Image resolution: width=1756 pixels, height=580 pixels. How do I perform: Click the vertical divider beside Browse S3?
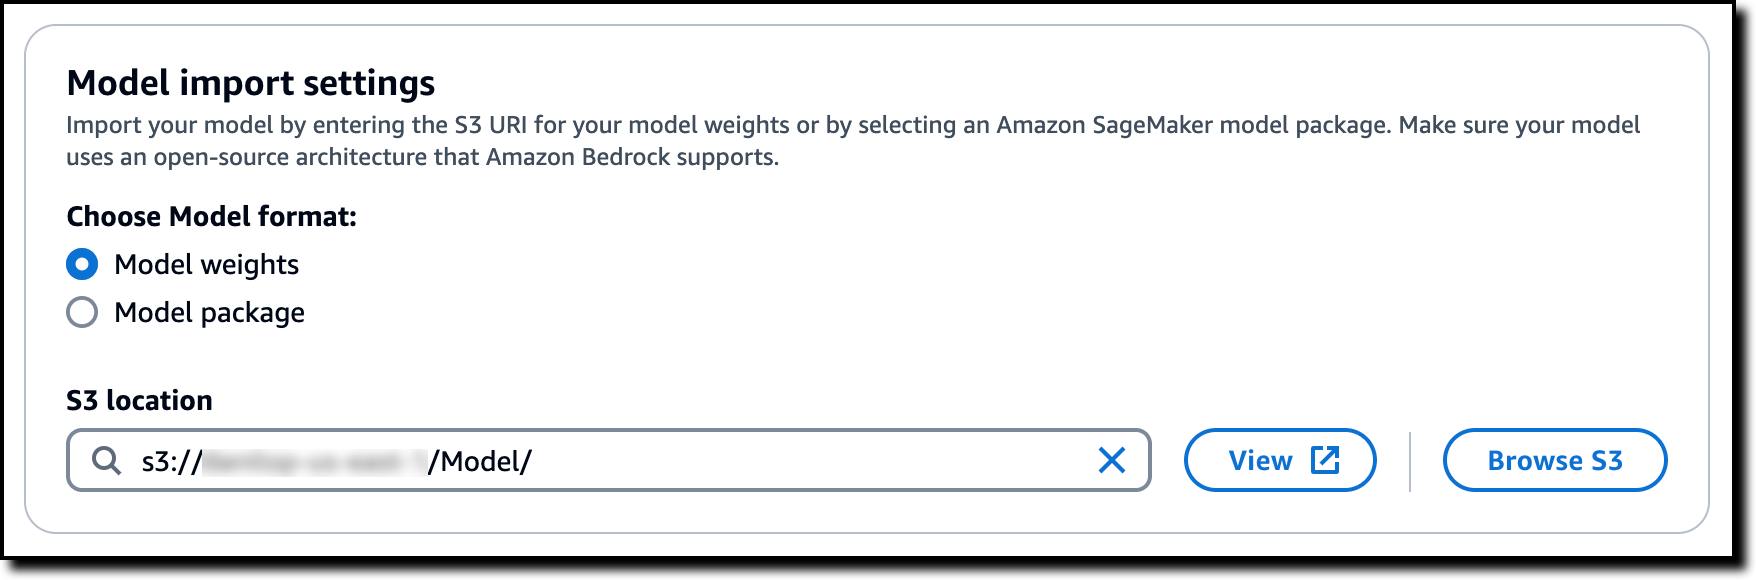click(x=1410, y=461)
